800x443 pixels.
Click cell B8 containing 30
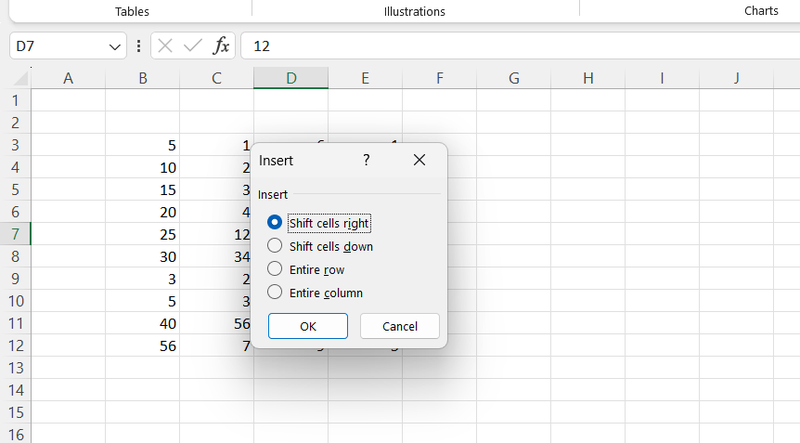pos(142,256)
